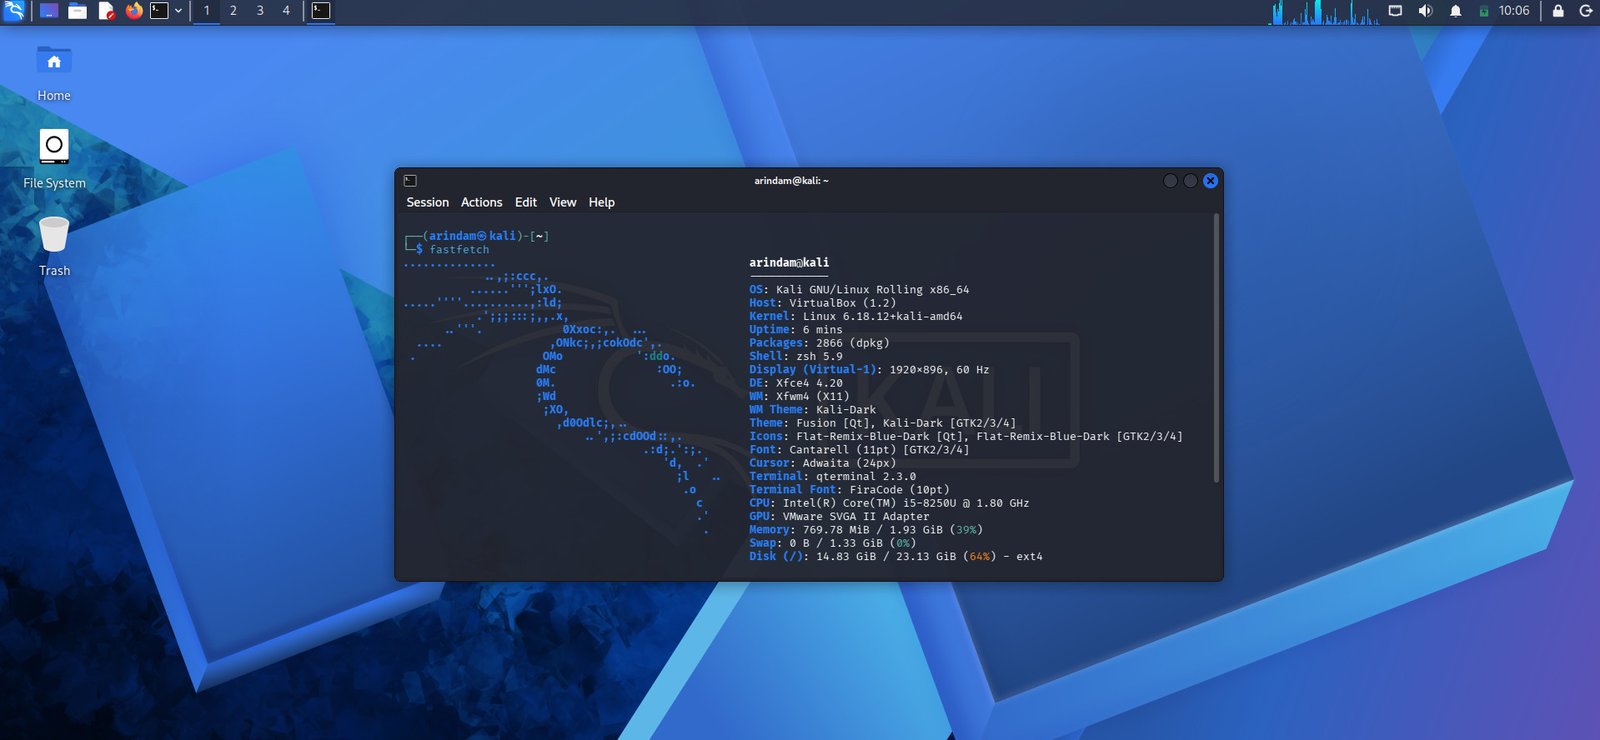Switch to workspace 4
Viewport: 1600px width, 740px height.
pyautogui.click(x=286, y=11)
